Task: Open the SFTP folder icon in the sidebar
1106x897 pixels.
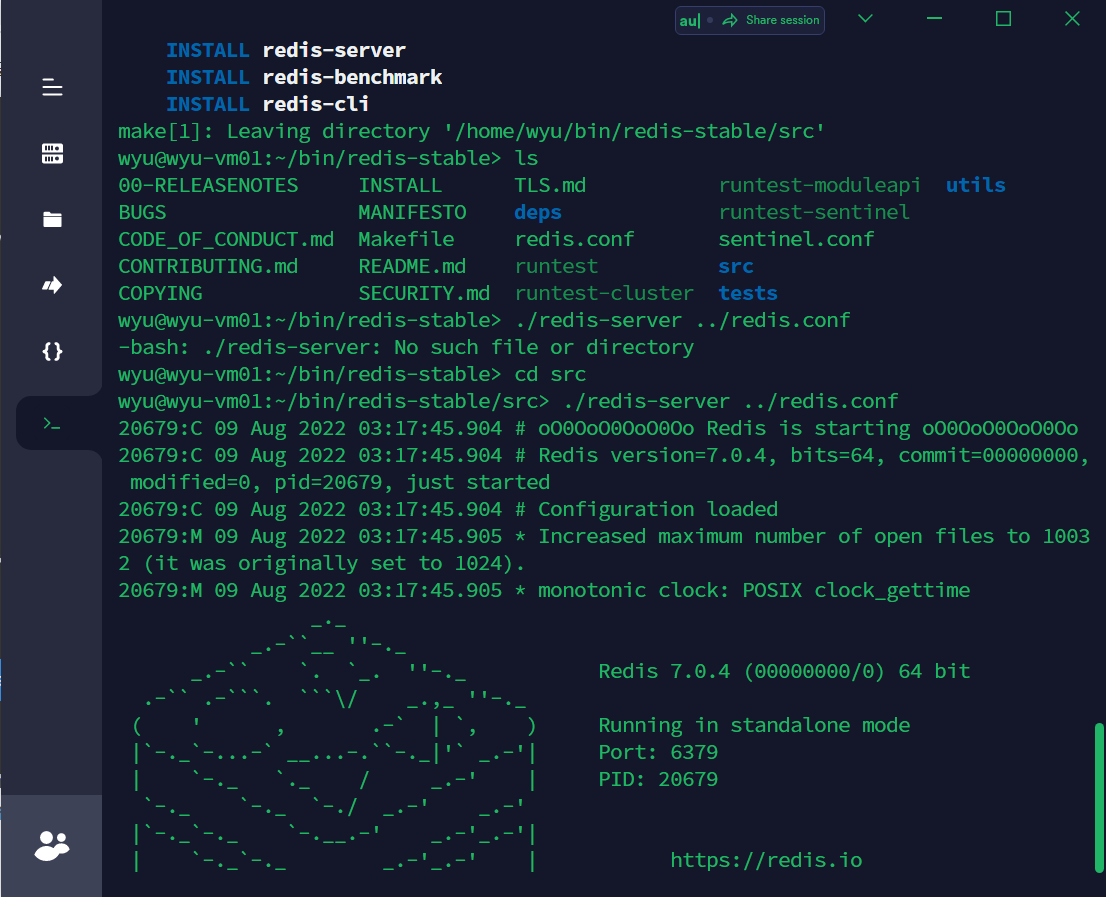Action: [x=52, y=219]
